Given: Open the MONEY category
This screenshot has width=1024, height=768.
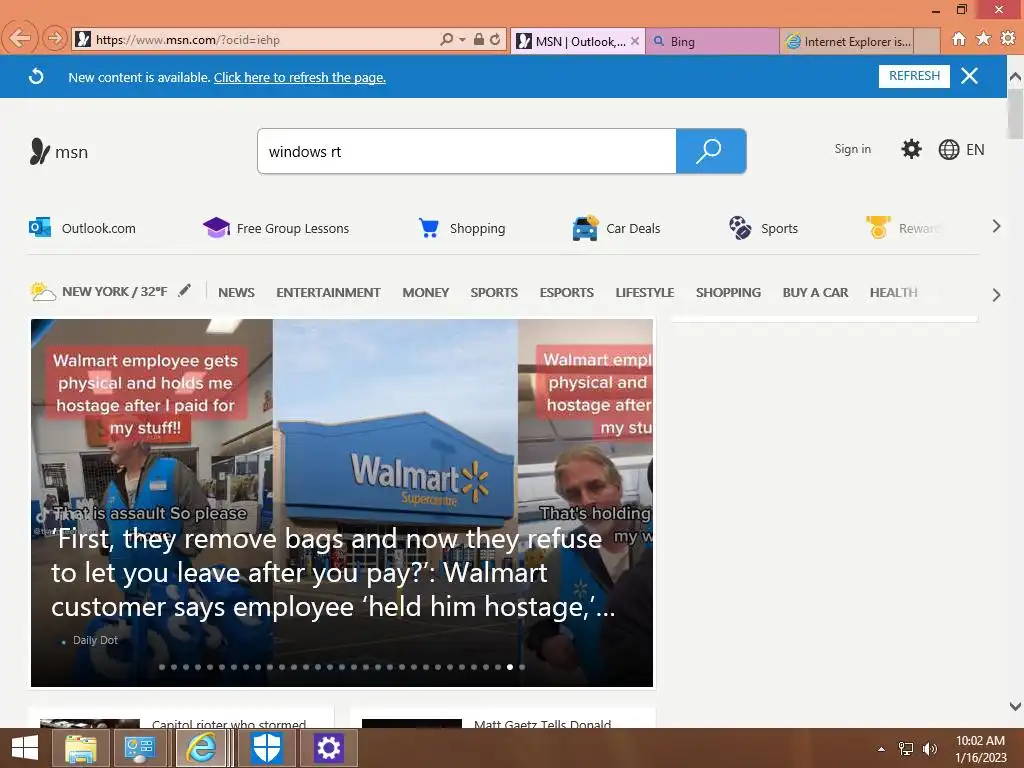Looking at the screenshot, I should tap(425, 293).
